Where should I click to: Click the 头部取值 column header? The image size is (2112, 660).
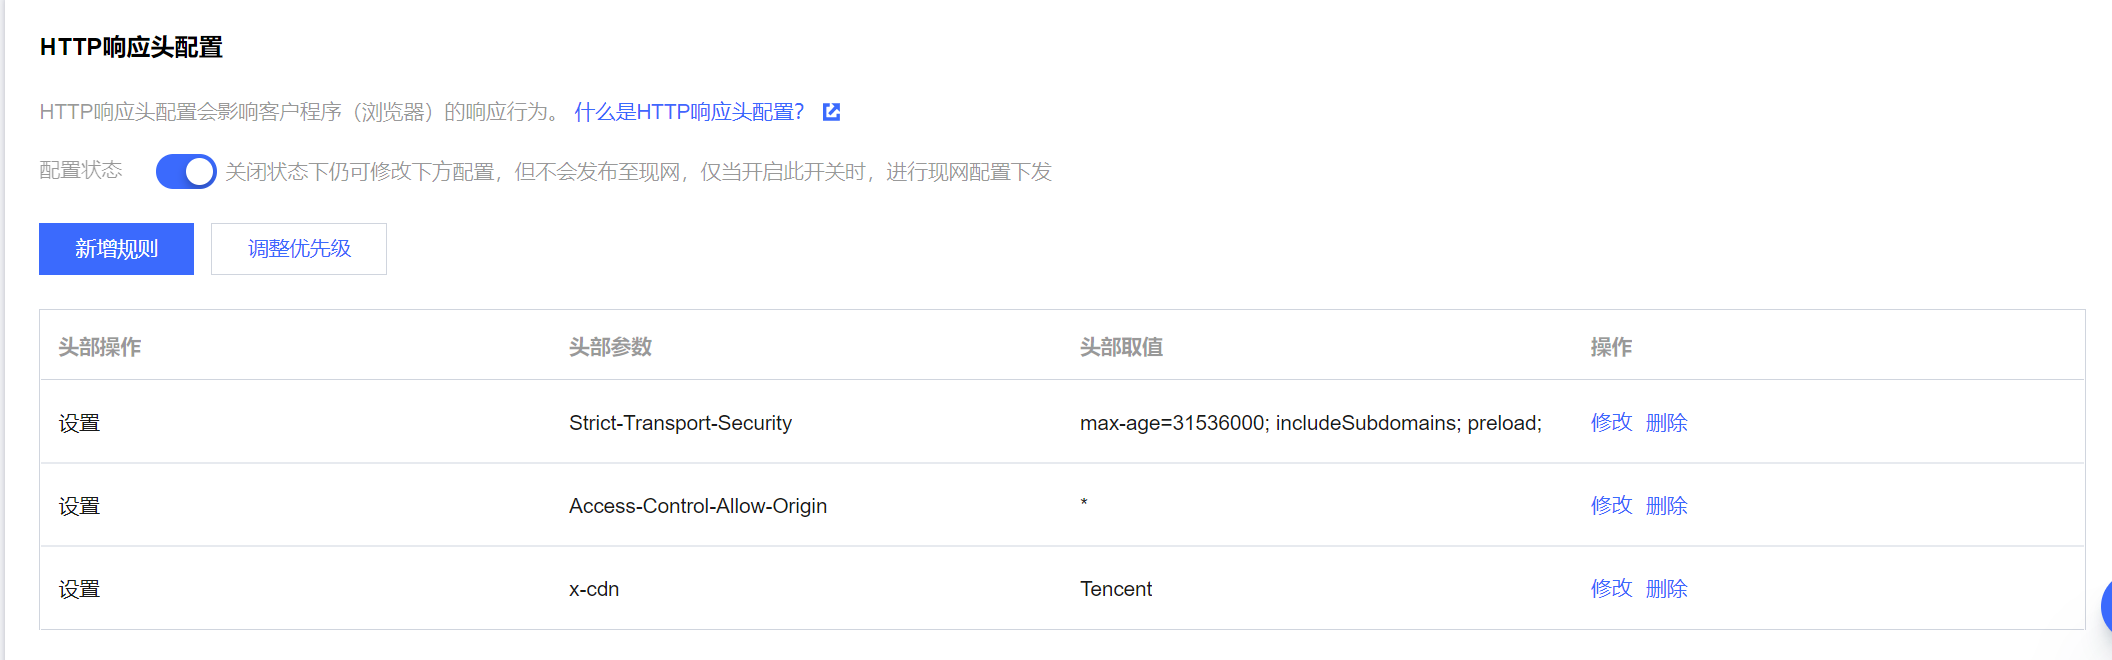1121,347
